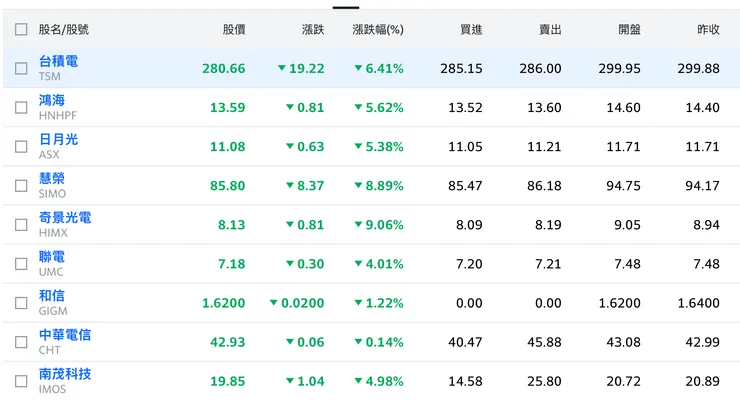Click the IMOS ticker symbol text
The height and width of the screenshot is (400, 740).
[52, 389]
